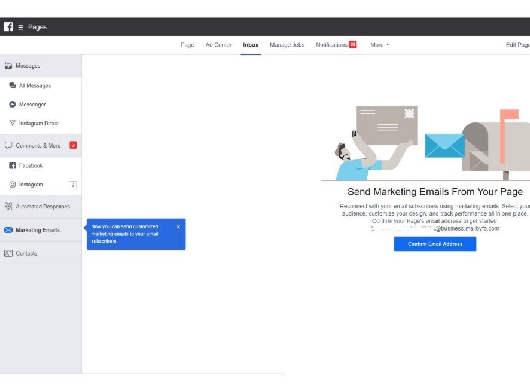This screenshot has width=530, height=390.
Task: Click the Automated Responses icon
Action: 8,206
